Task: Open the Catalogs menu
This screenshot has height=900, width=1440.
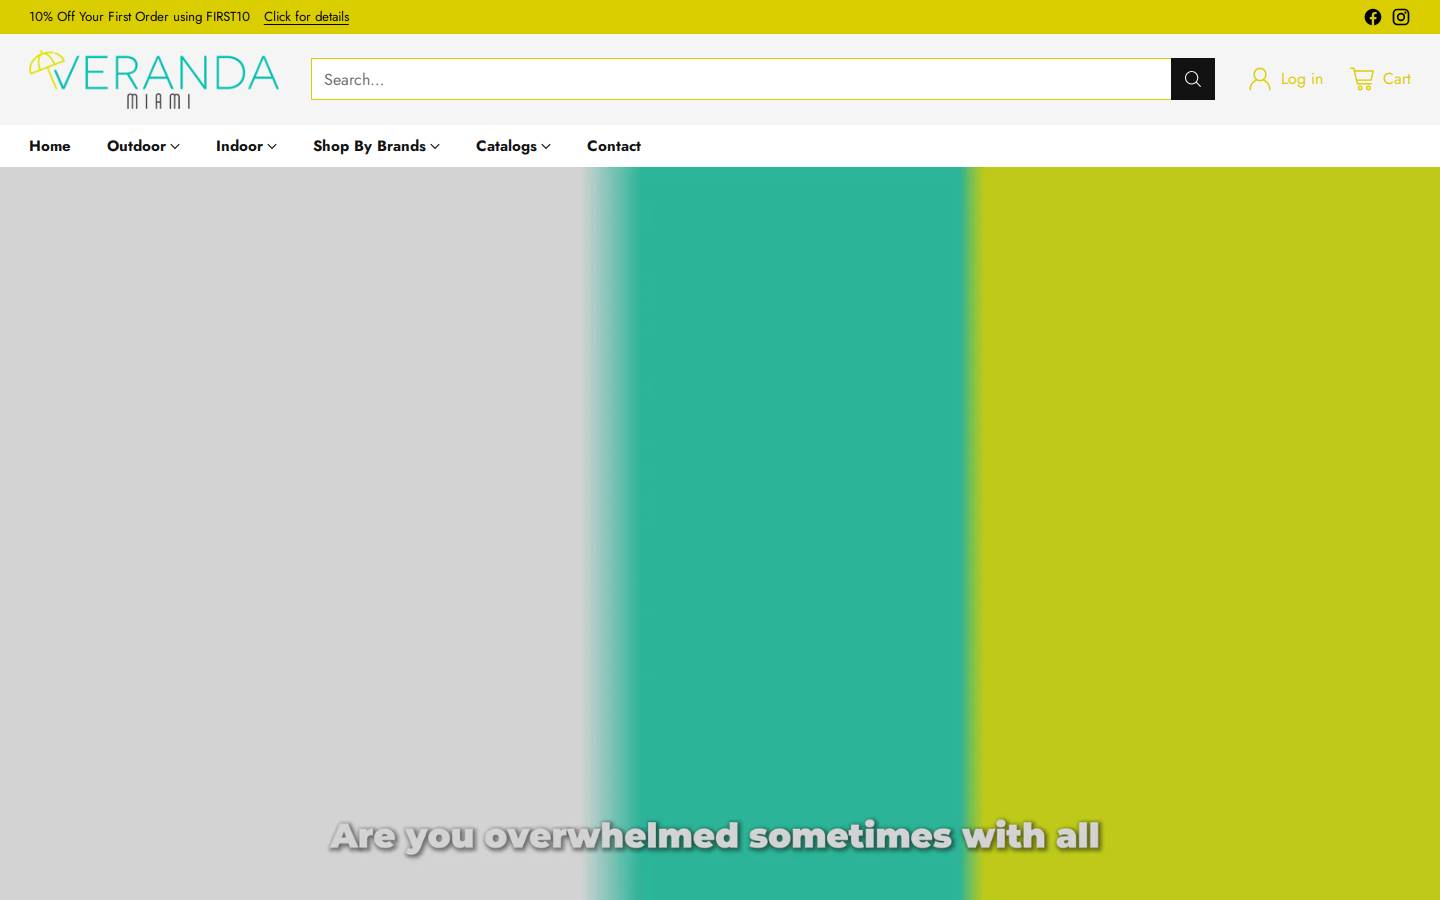Action: pos(506,146)
